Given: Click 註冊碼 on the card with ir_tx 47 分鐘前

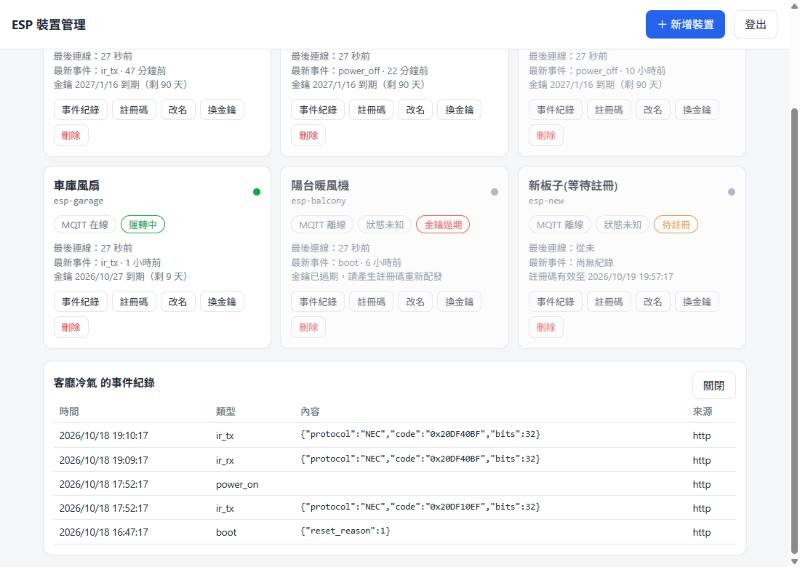Looking at the screenshot, I should coord(134,110).
